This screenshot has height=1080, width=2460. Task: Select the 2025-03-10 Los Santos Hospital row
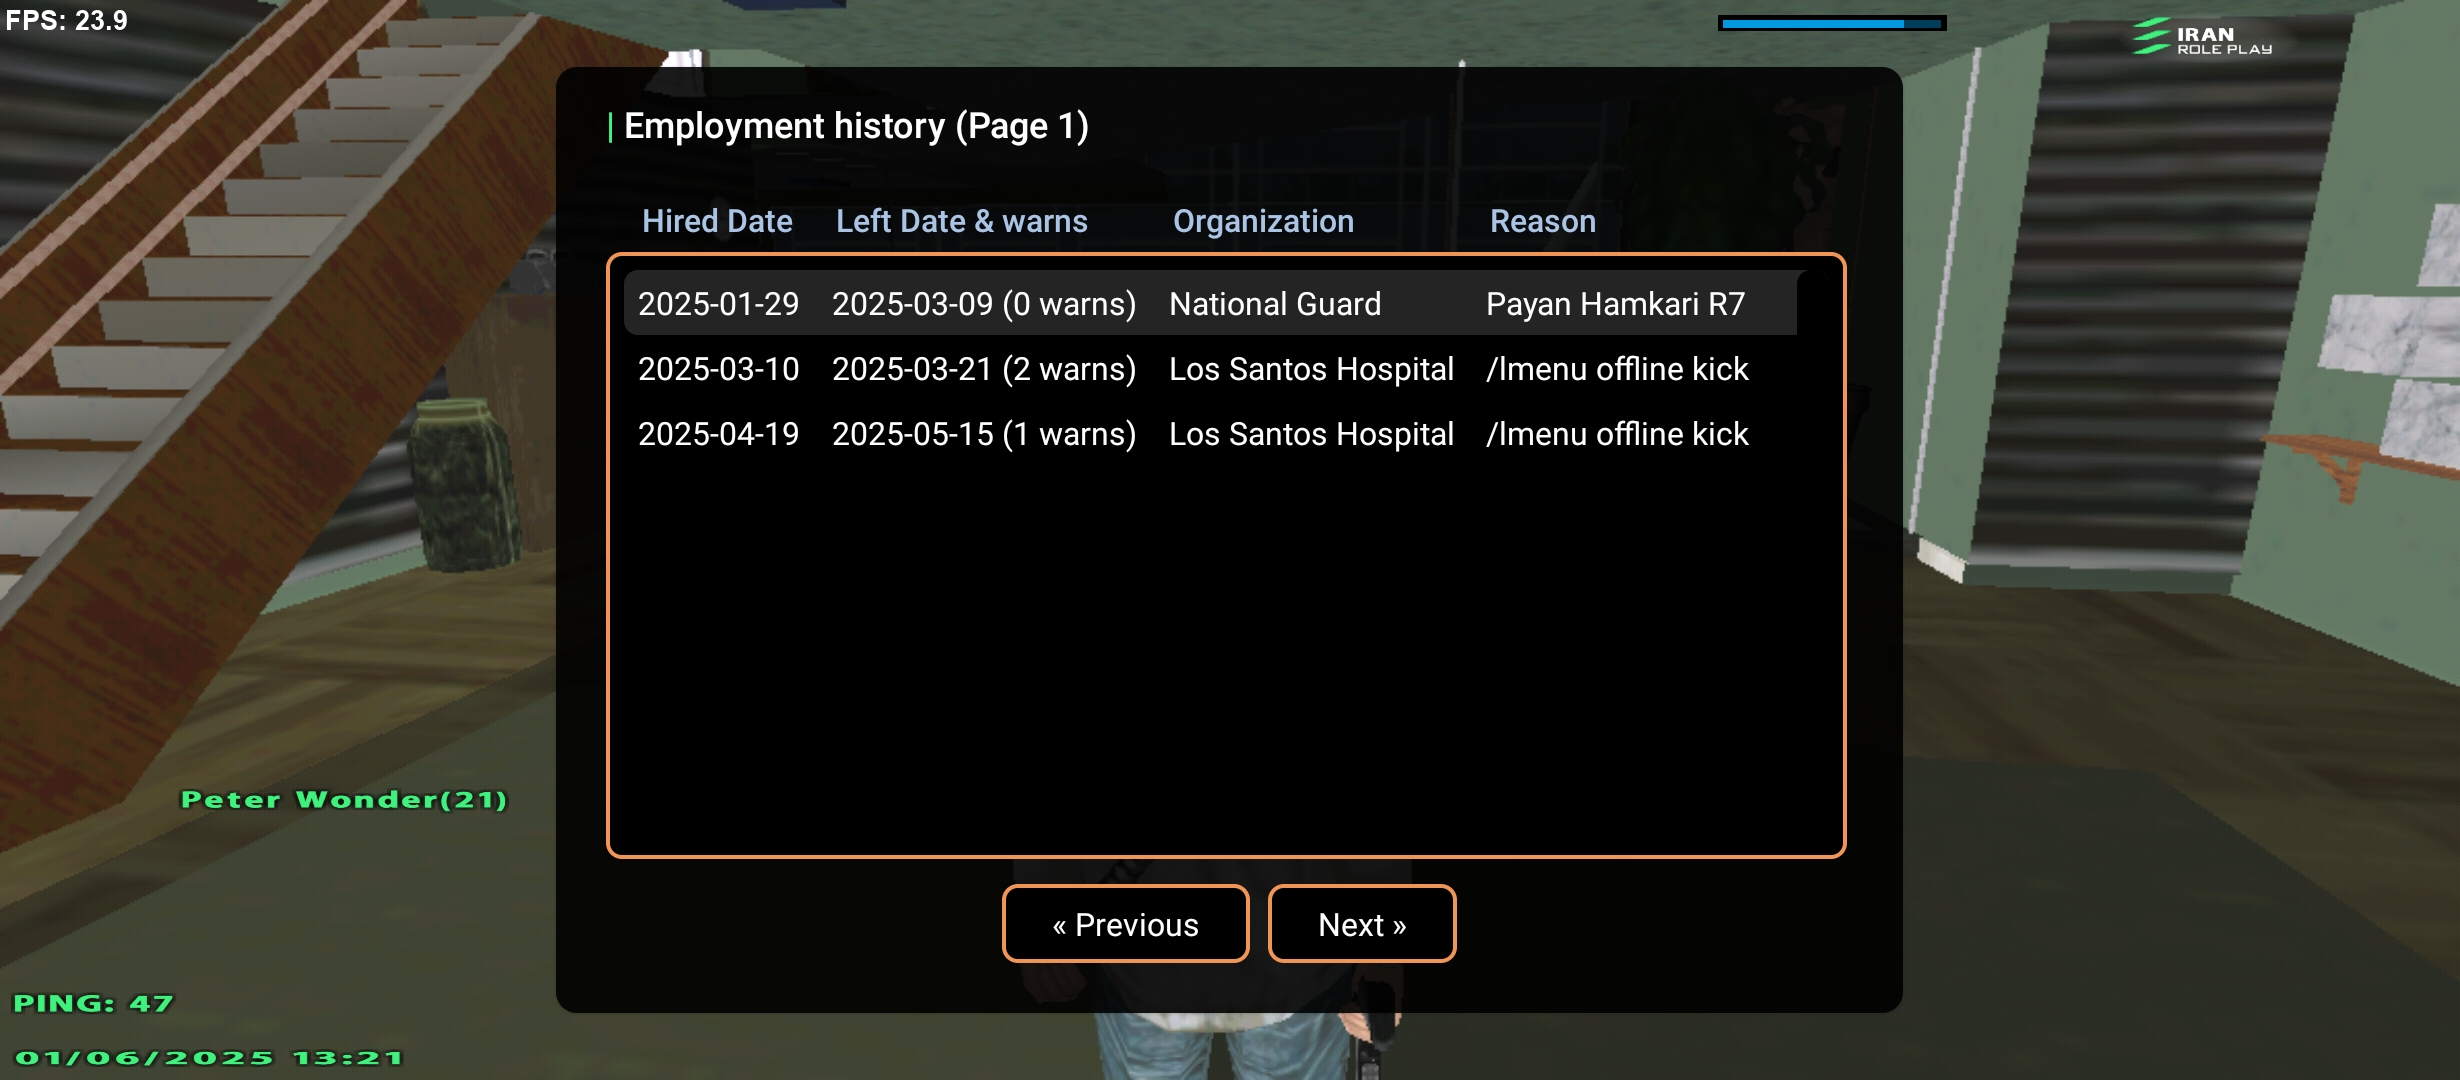[1210, 368]
